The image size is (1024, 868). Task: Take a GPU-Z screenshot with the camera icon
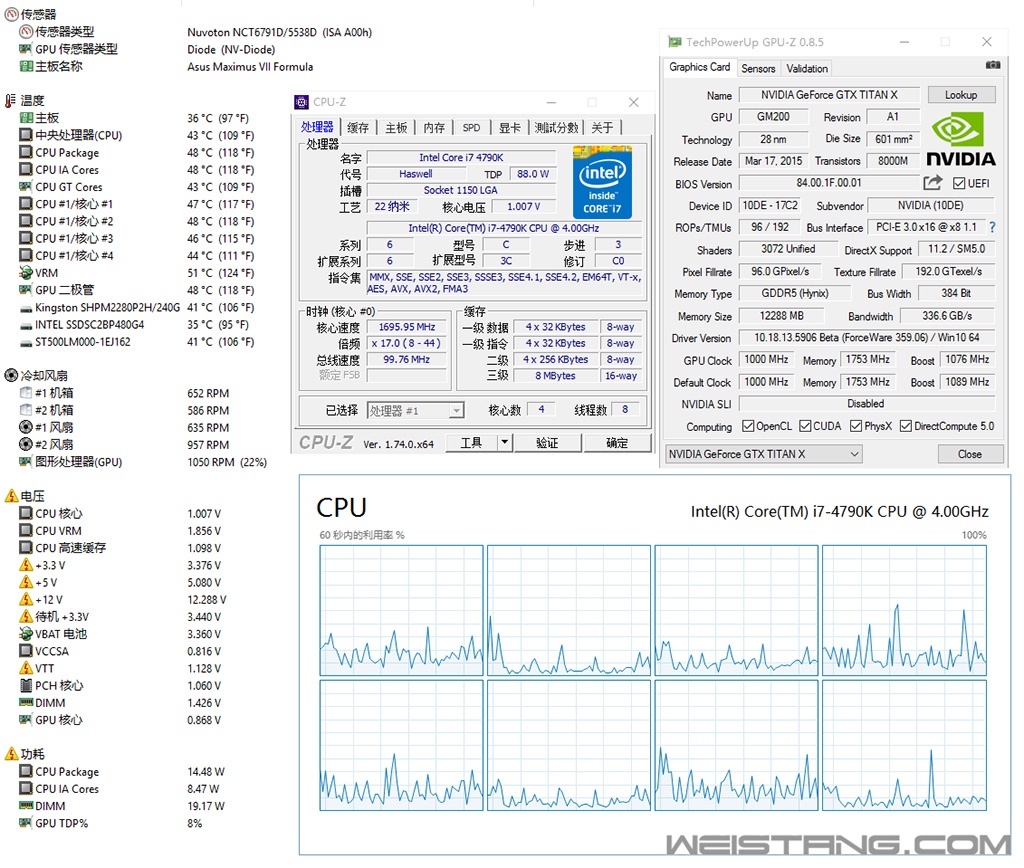(x=993, y=65)
